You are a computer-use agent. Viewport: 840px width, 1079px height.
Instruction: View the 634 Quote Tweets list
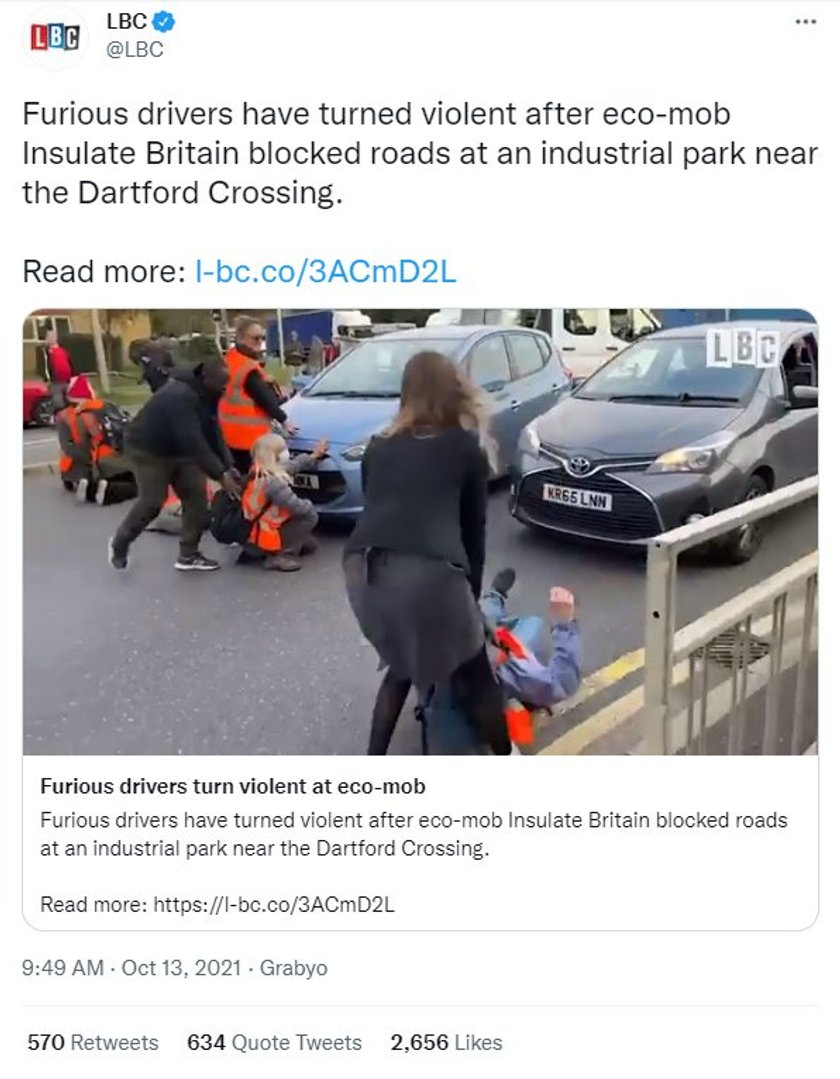(x=274, y=1043)
